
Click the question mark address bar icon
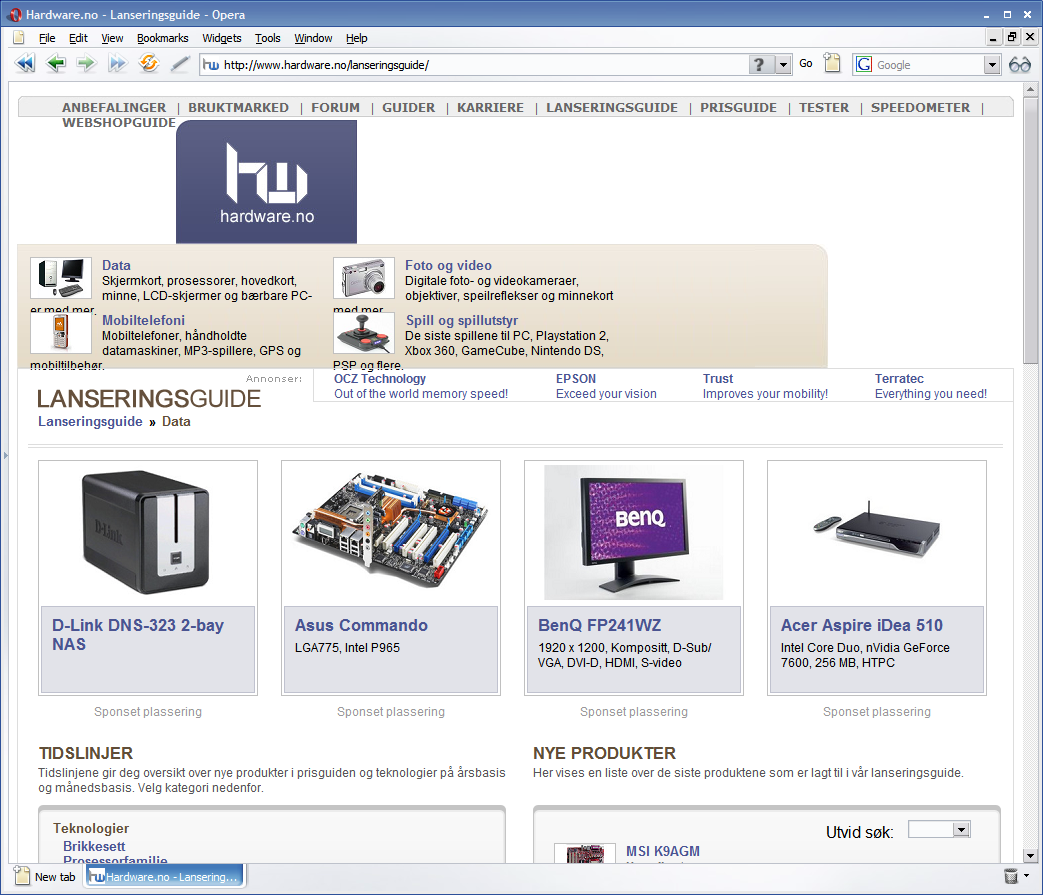(760, 64)
